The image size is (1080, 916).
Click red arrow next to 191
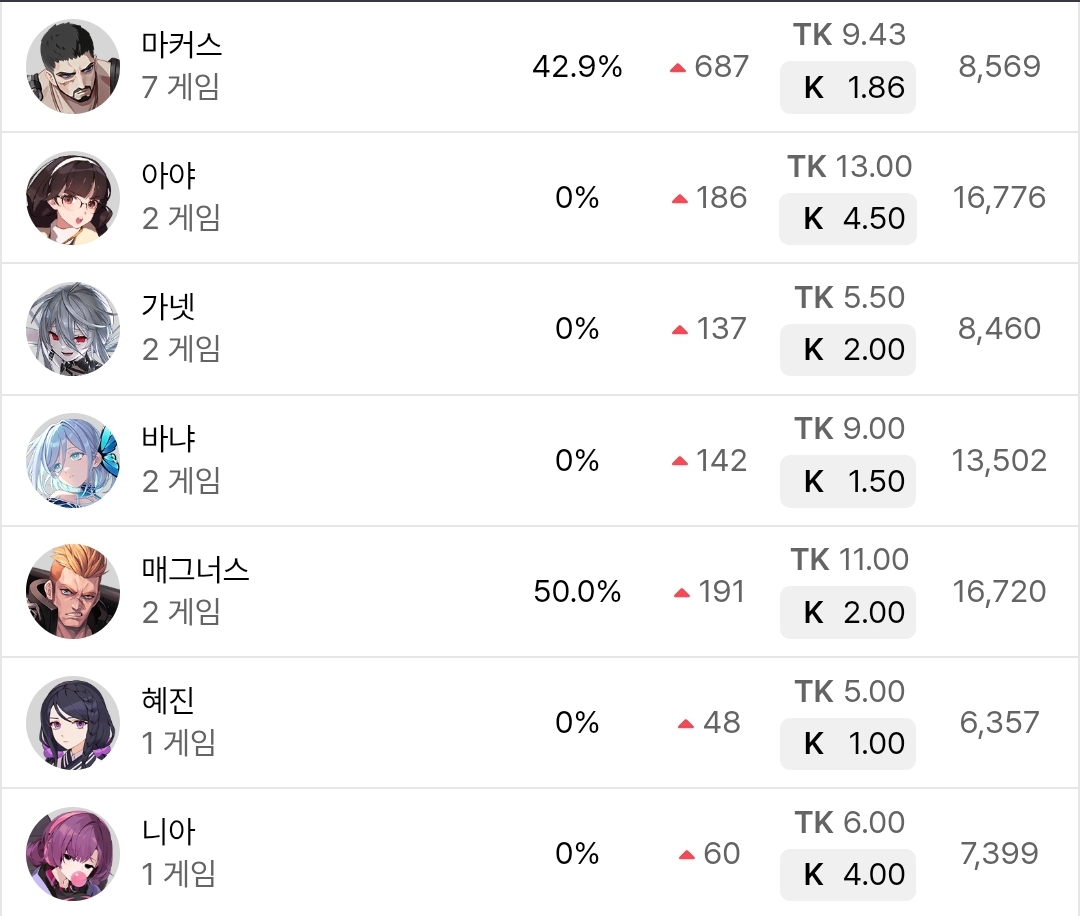[x=682, y=593]
